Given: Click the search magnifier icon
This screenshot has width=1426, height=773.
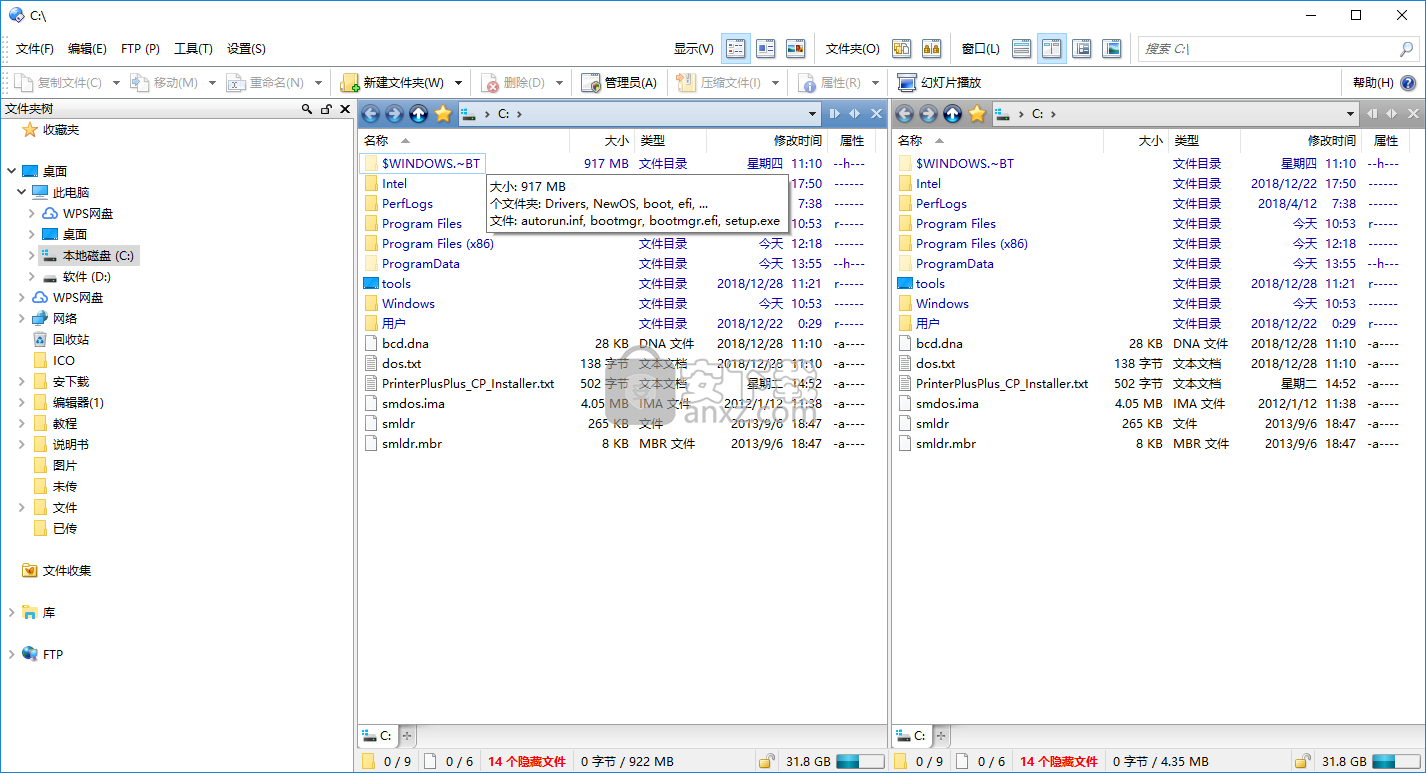Looking at the screenshot, I should point(1406,48).
